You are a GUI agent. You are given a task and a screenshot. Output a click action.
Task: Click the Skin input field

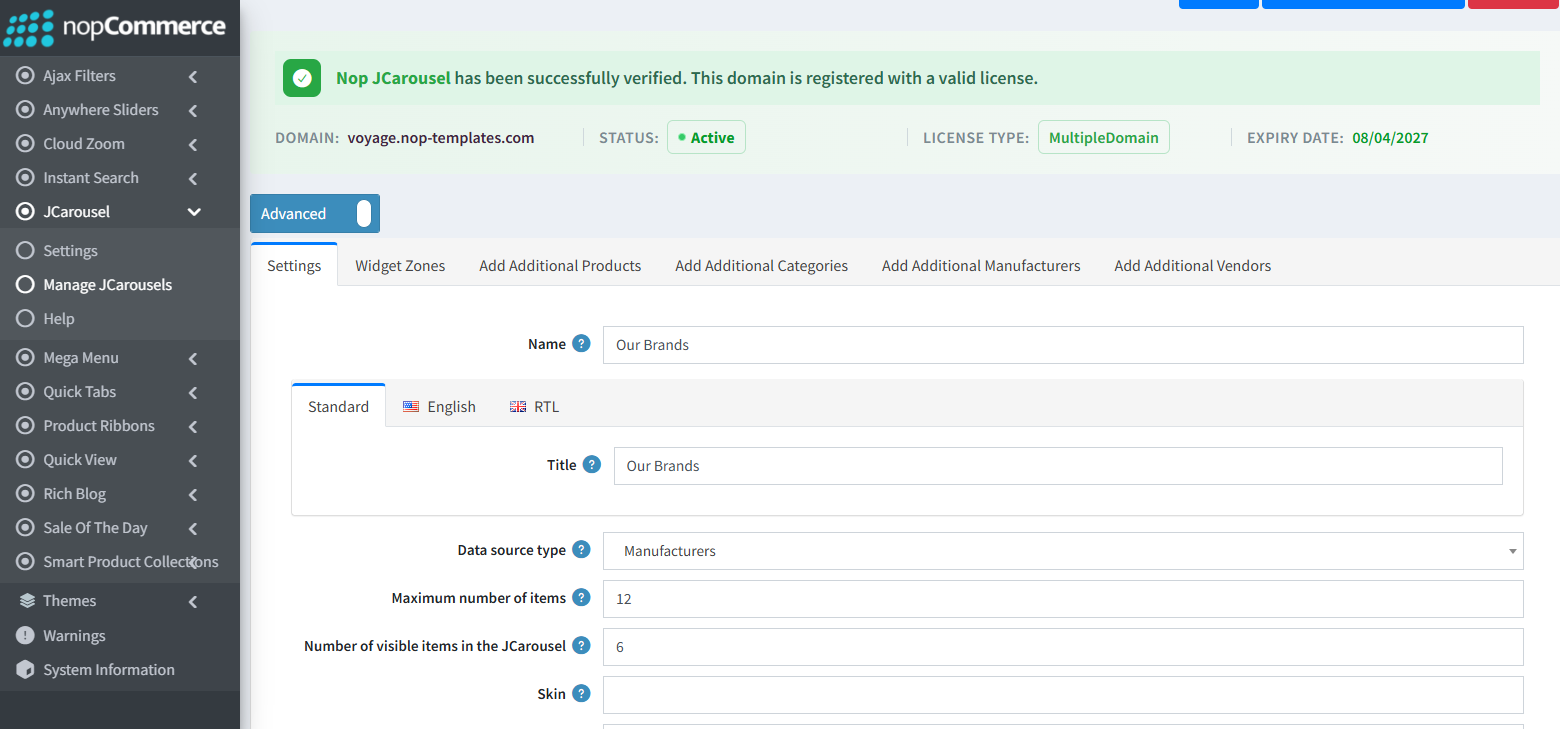coord(1063,695)
